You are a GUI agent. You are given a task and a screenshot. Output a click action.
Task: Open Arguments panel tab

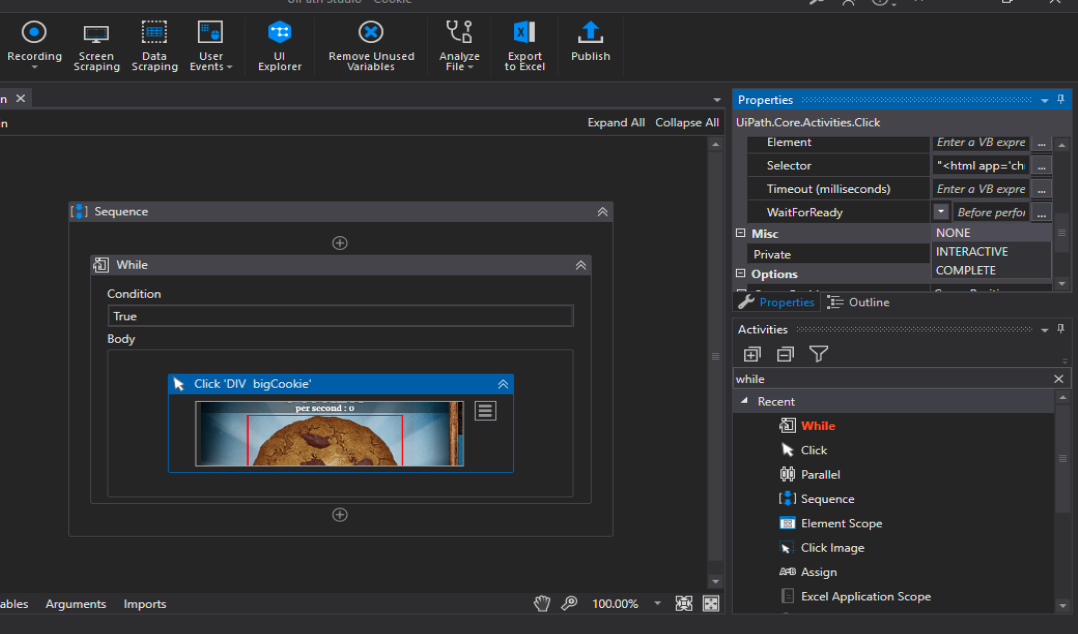pos(76,604)
